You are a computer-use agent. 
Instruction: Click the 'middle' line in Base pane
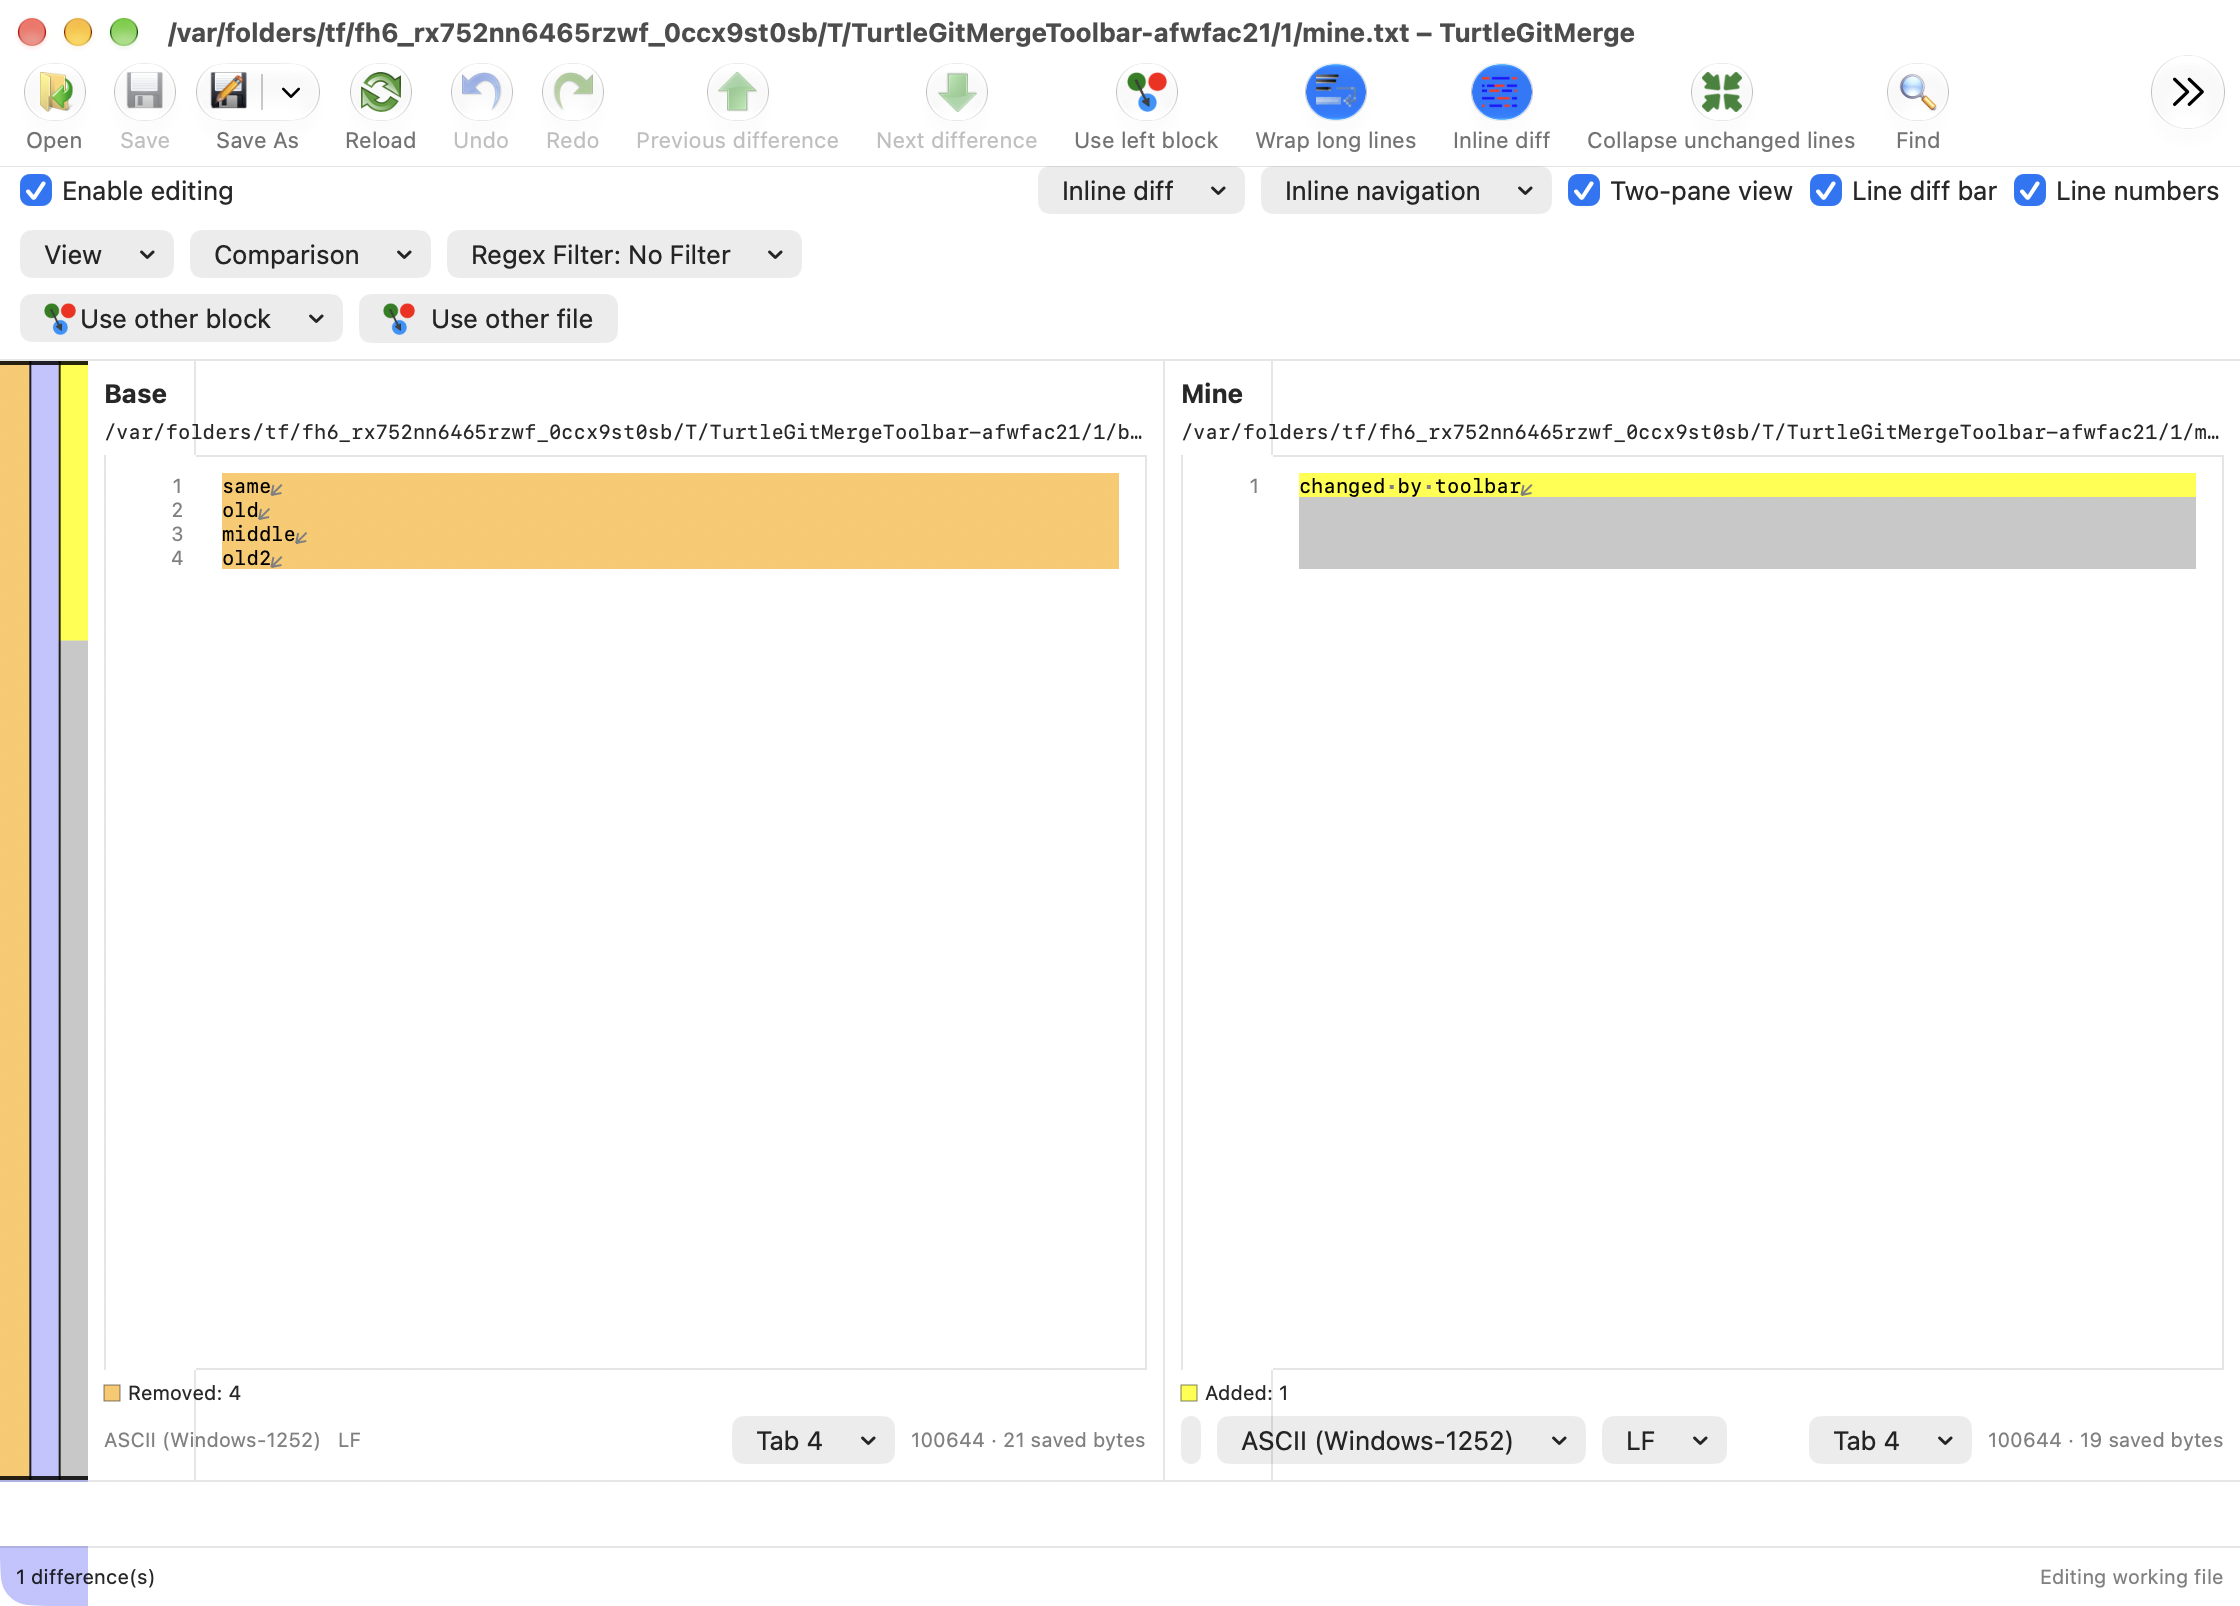[x=670, y=534]
